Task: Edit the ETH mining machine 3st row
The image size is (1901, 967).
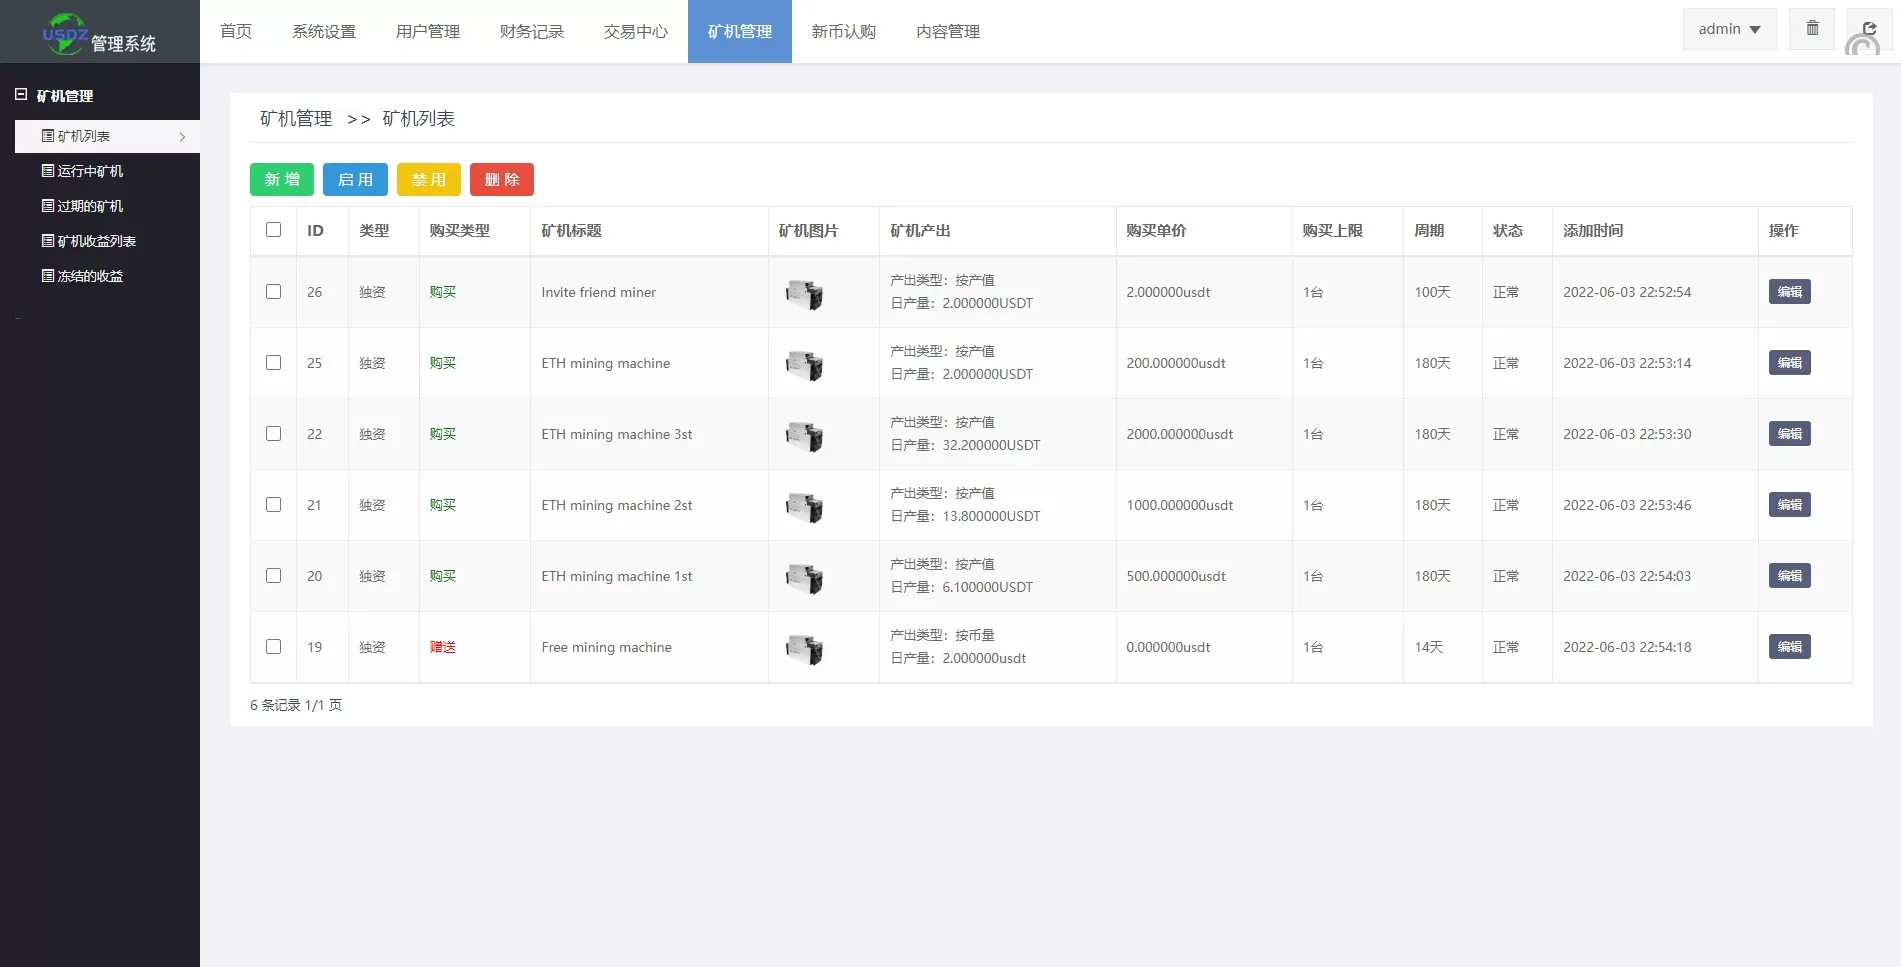Action: 1789,434
